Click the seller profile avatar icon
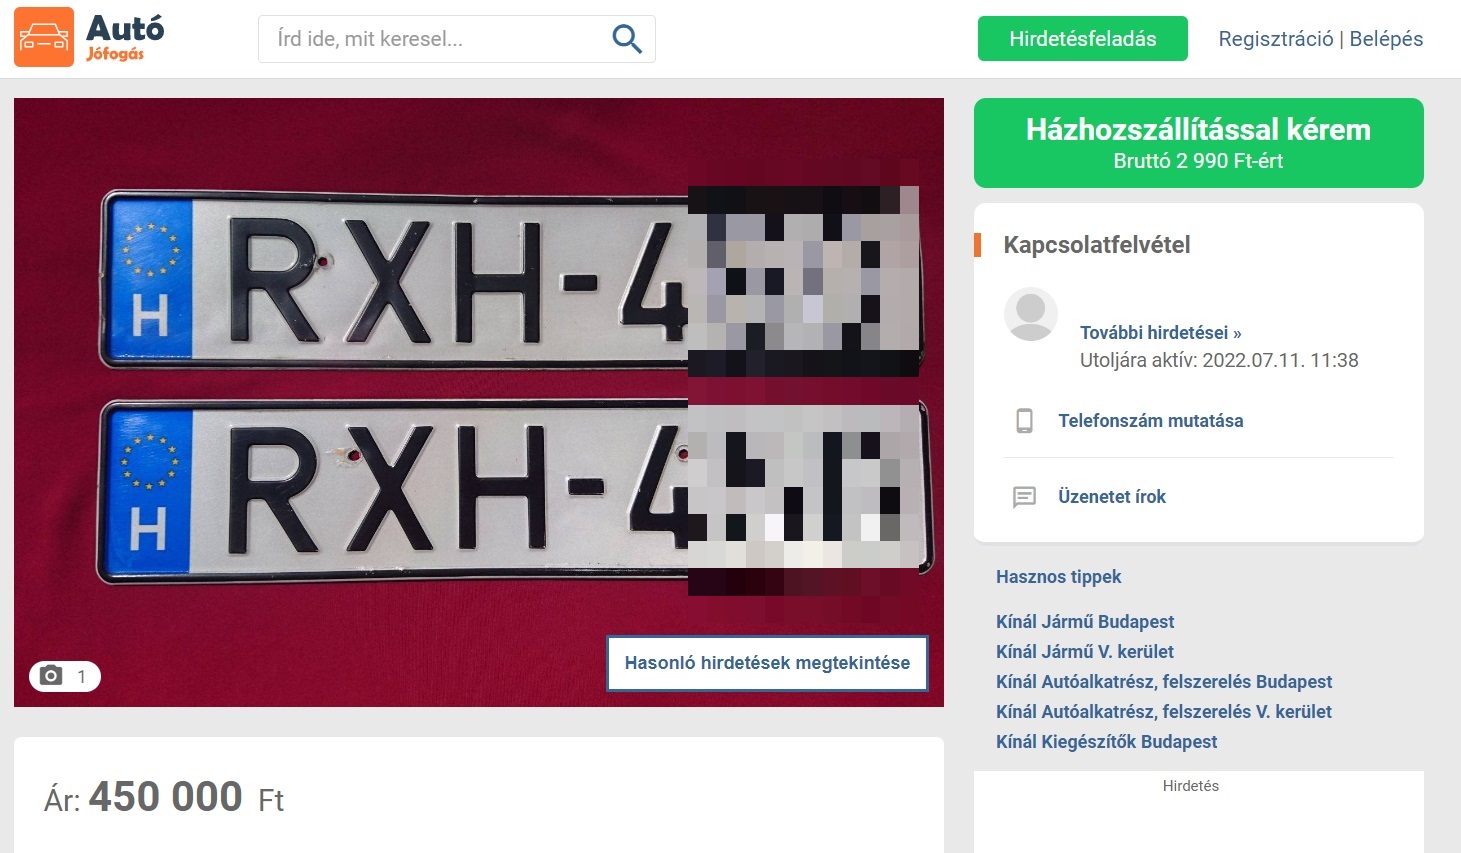The width and height of the screenshot is (1461, 853). pos(1030,314)
